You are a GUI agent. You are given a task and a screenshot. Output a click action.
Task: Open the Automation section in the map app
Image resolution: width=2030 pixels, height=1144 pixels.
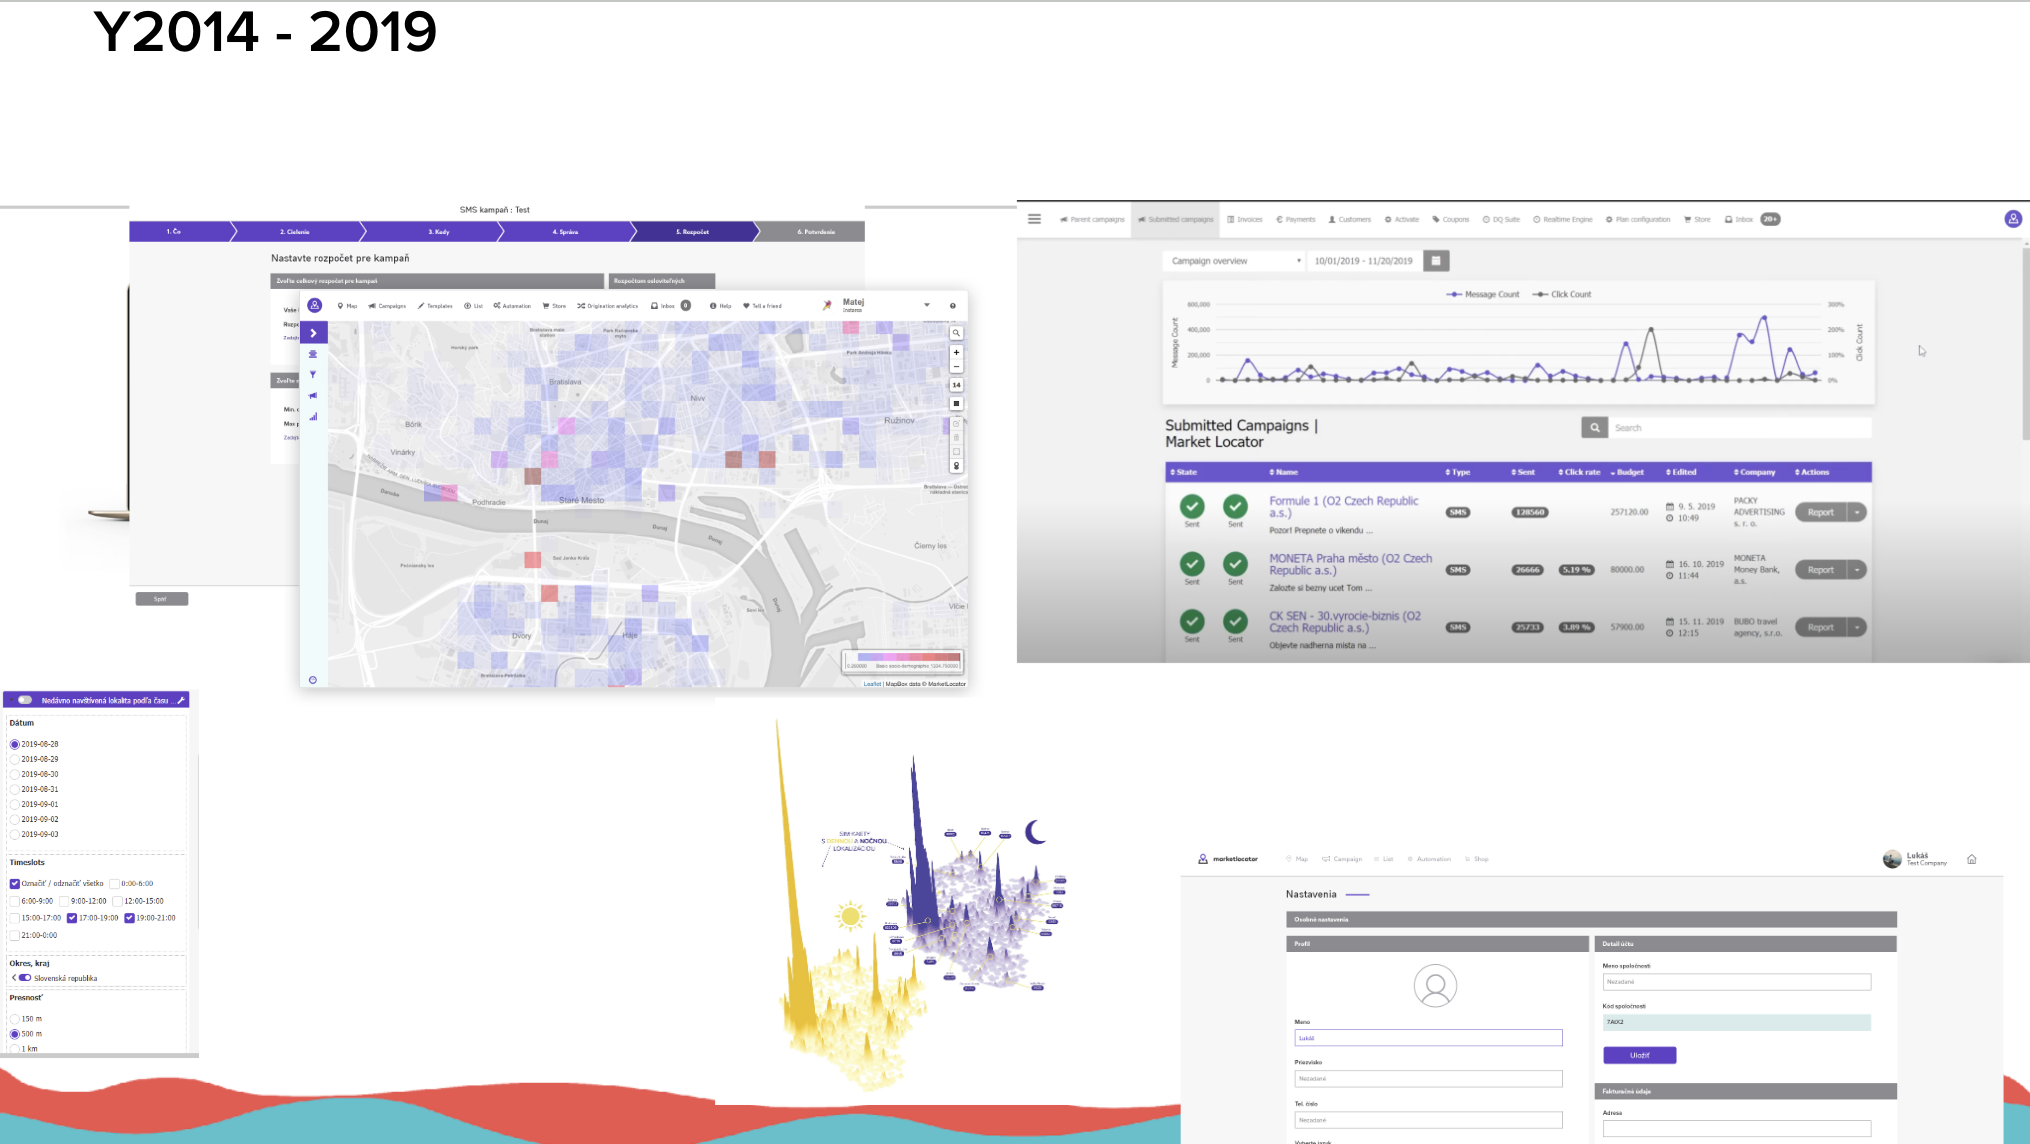(x=513, y=306)
